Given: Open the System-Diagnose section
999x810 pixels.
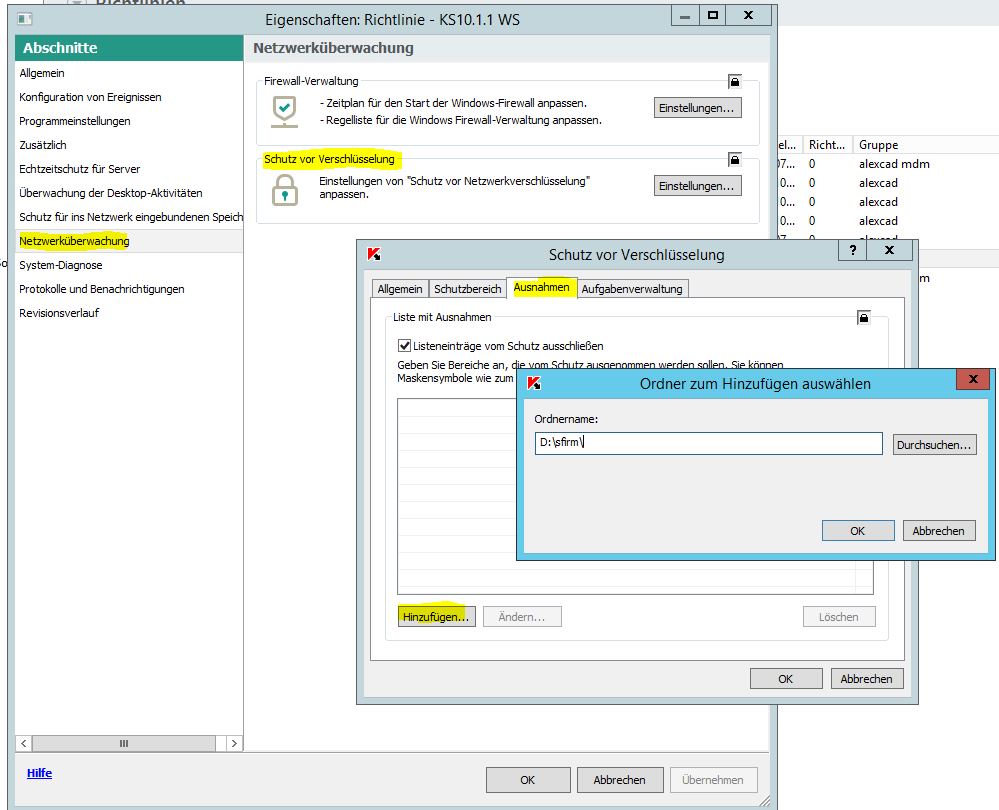Looking at the screenshot, I should pyautogui.click(x=129, y=265).
